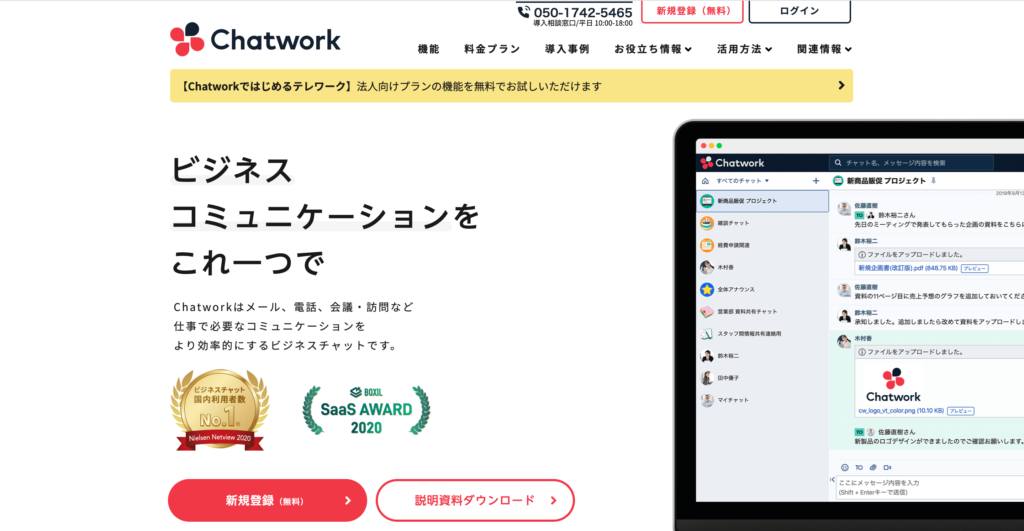Click the home icon in the mockup sidebar

tap(705, 181)
